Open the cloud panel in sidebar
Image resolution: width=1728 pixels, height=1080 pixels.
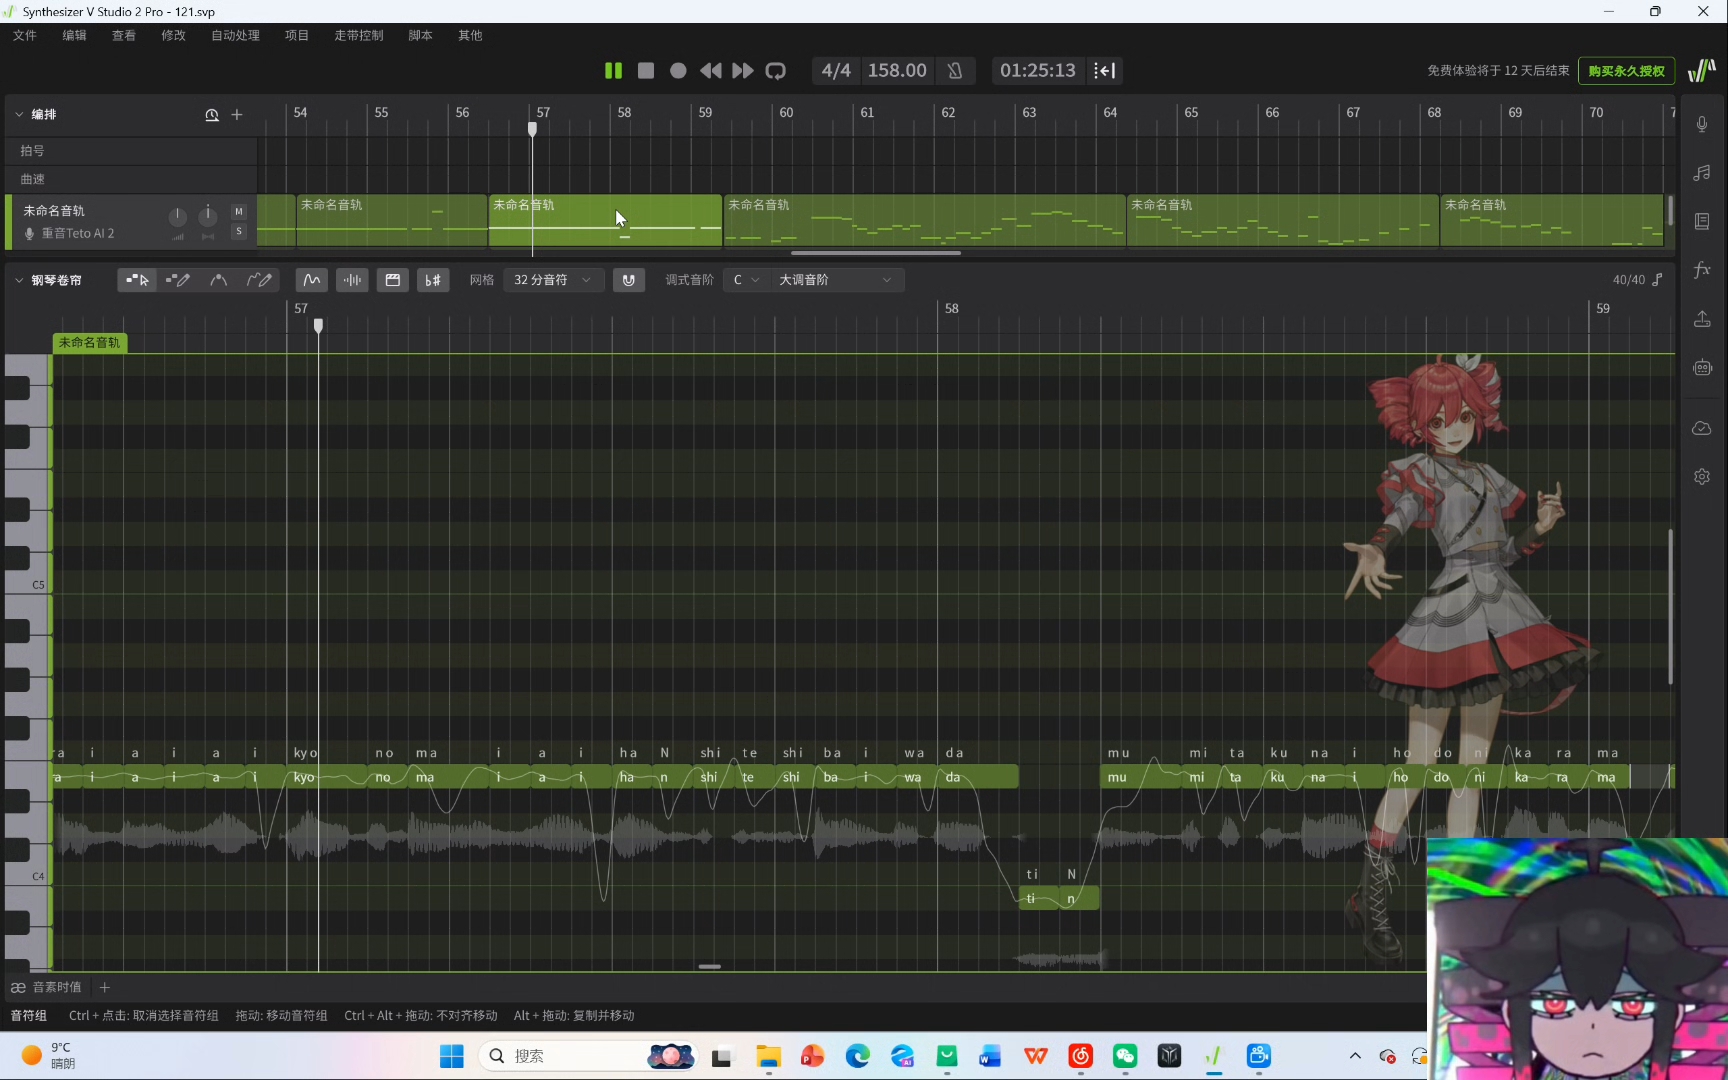coord(1702,428)
